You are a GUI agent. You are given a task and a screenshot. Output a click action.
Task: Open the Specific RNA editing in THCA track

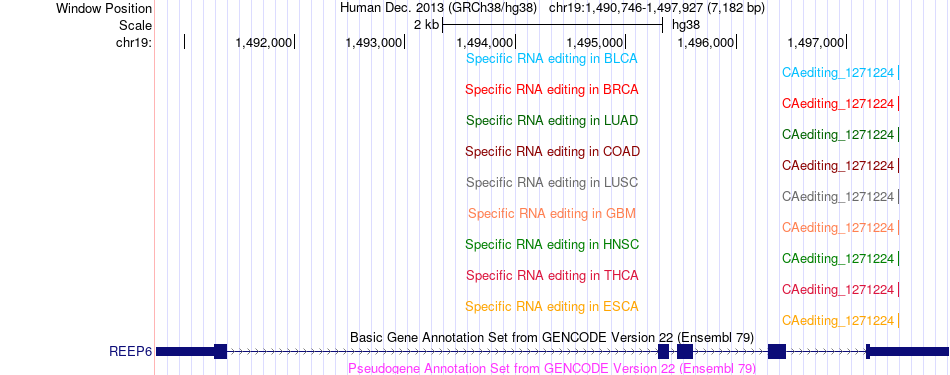[x=552, y=276]
